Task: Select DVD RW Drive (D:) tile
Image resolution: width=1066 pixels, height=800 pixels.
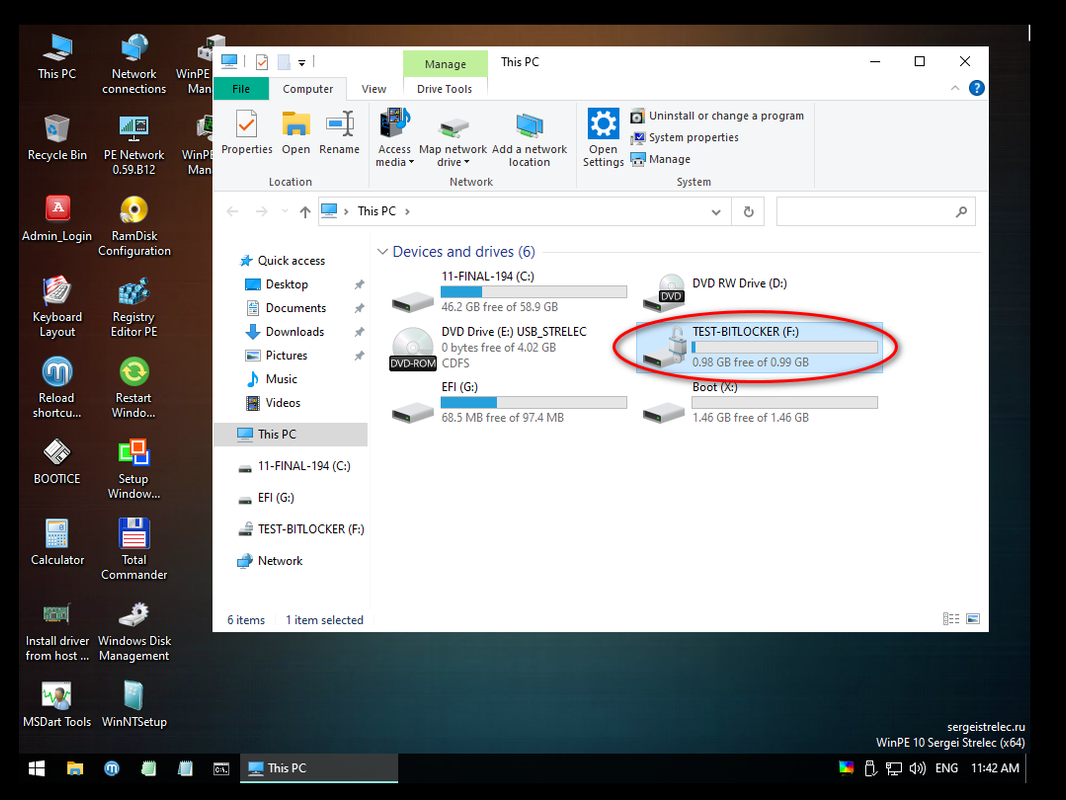Action: pos(759,292)
